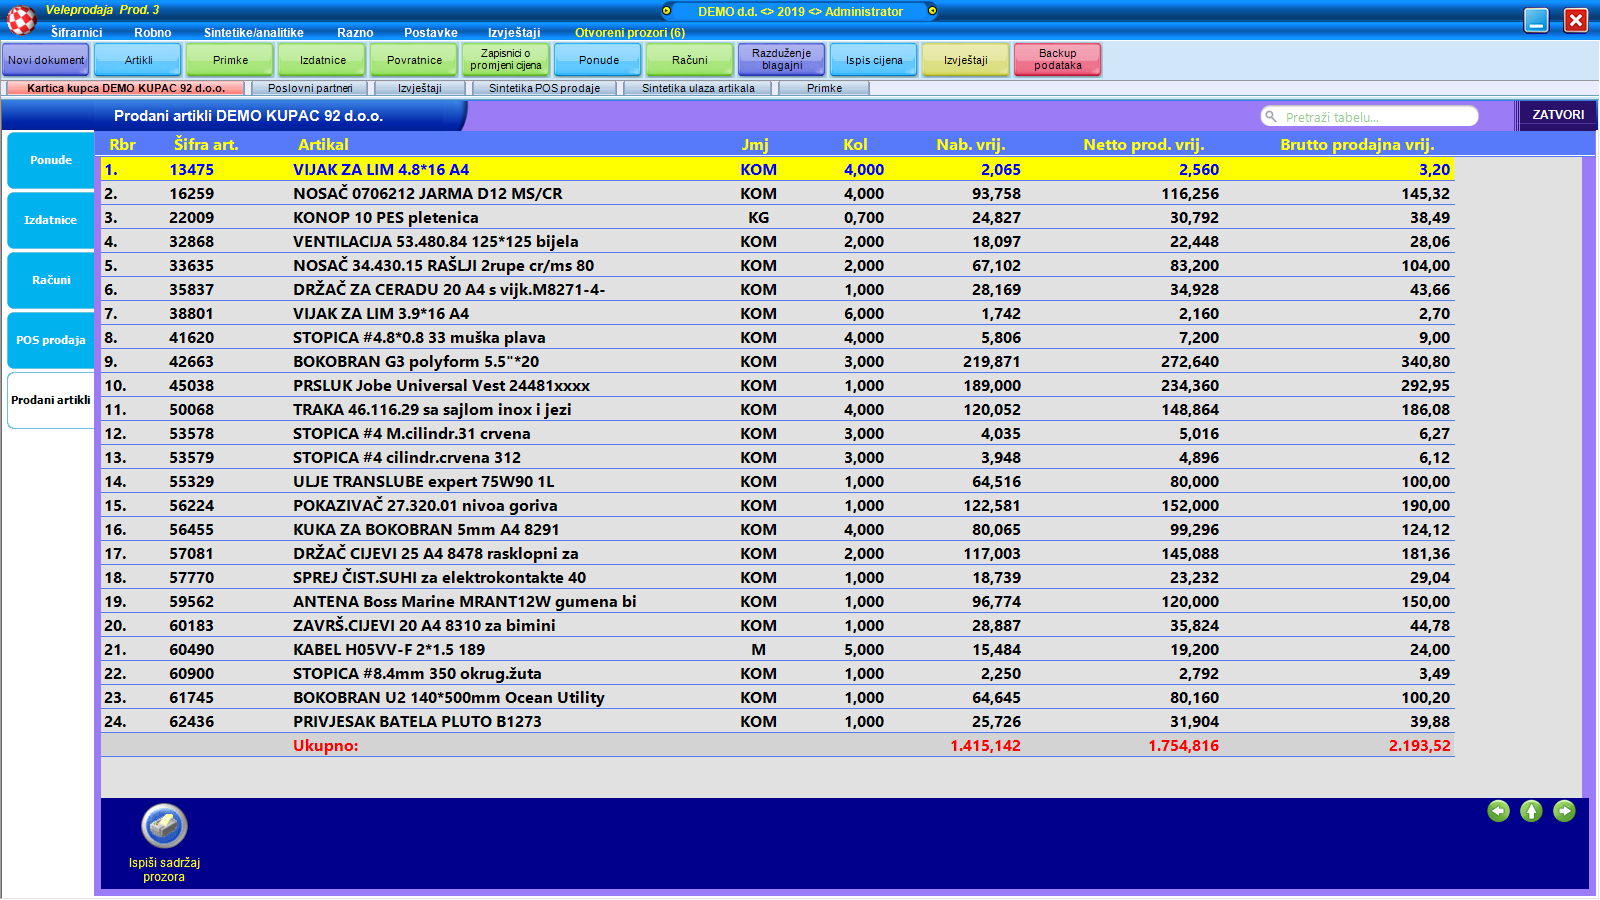Screen dimensions: 1600x900
Task: Sort by Brutto prodajna vrij. column header
Action: [1356, 145]
